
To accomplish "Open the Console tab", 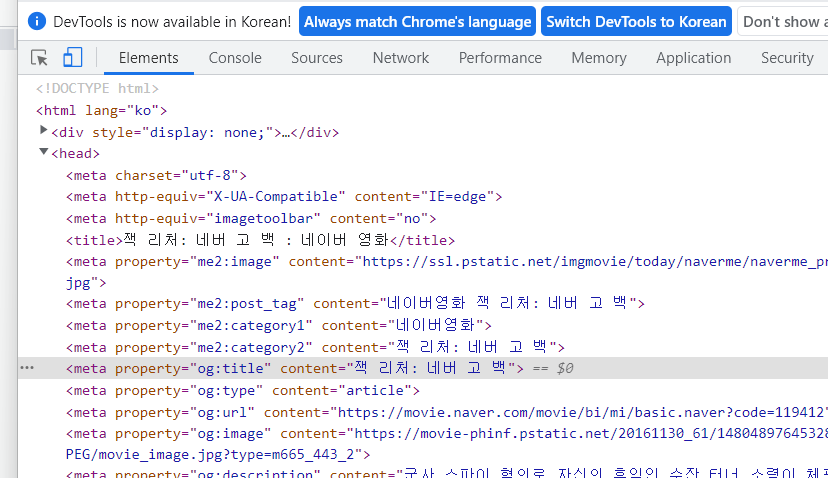I will (235, 58).
